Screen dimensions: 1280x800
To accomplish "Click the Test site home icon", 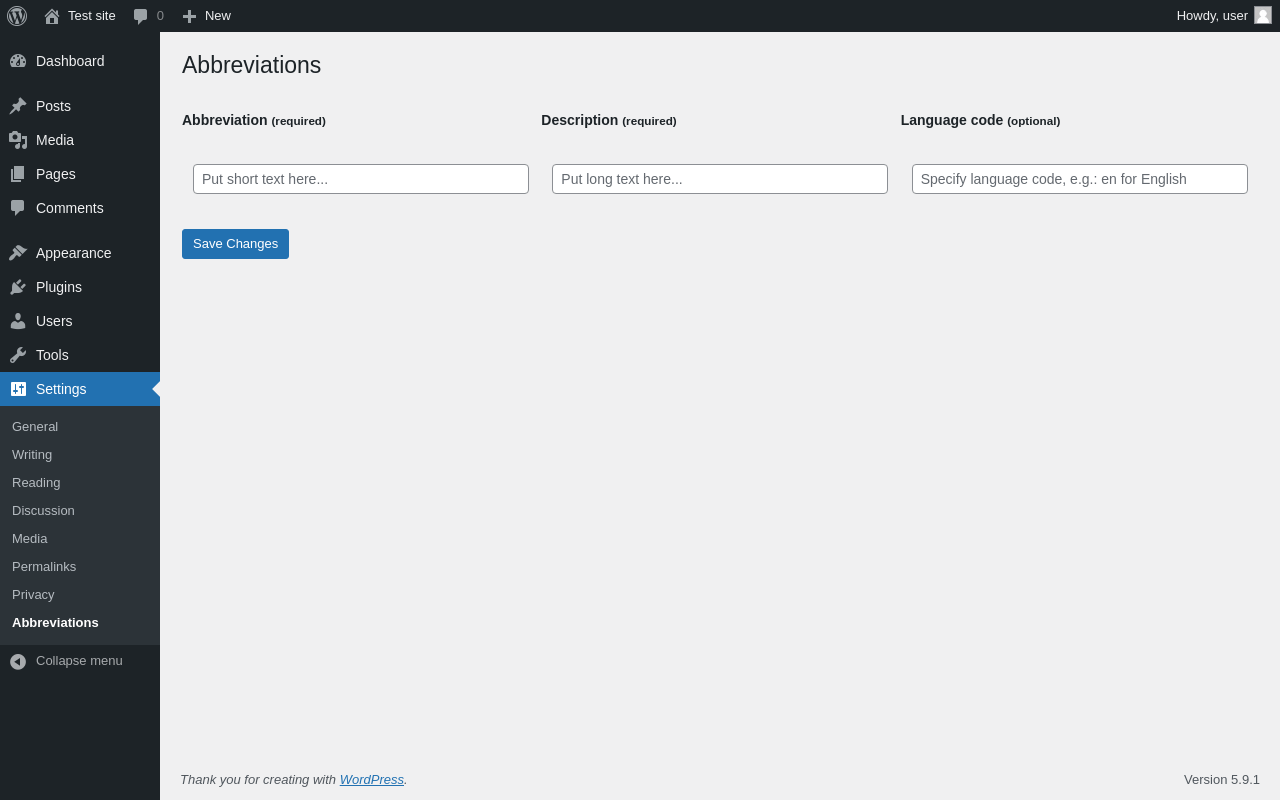I will click(x=52, y=16).
